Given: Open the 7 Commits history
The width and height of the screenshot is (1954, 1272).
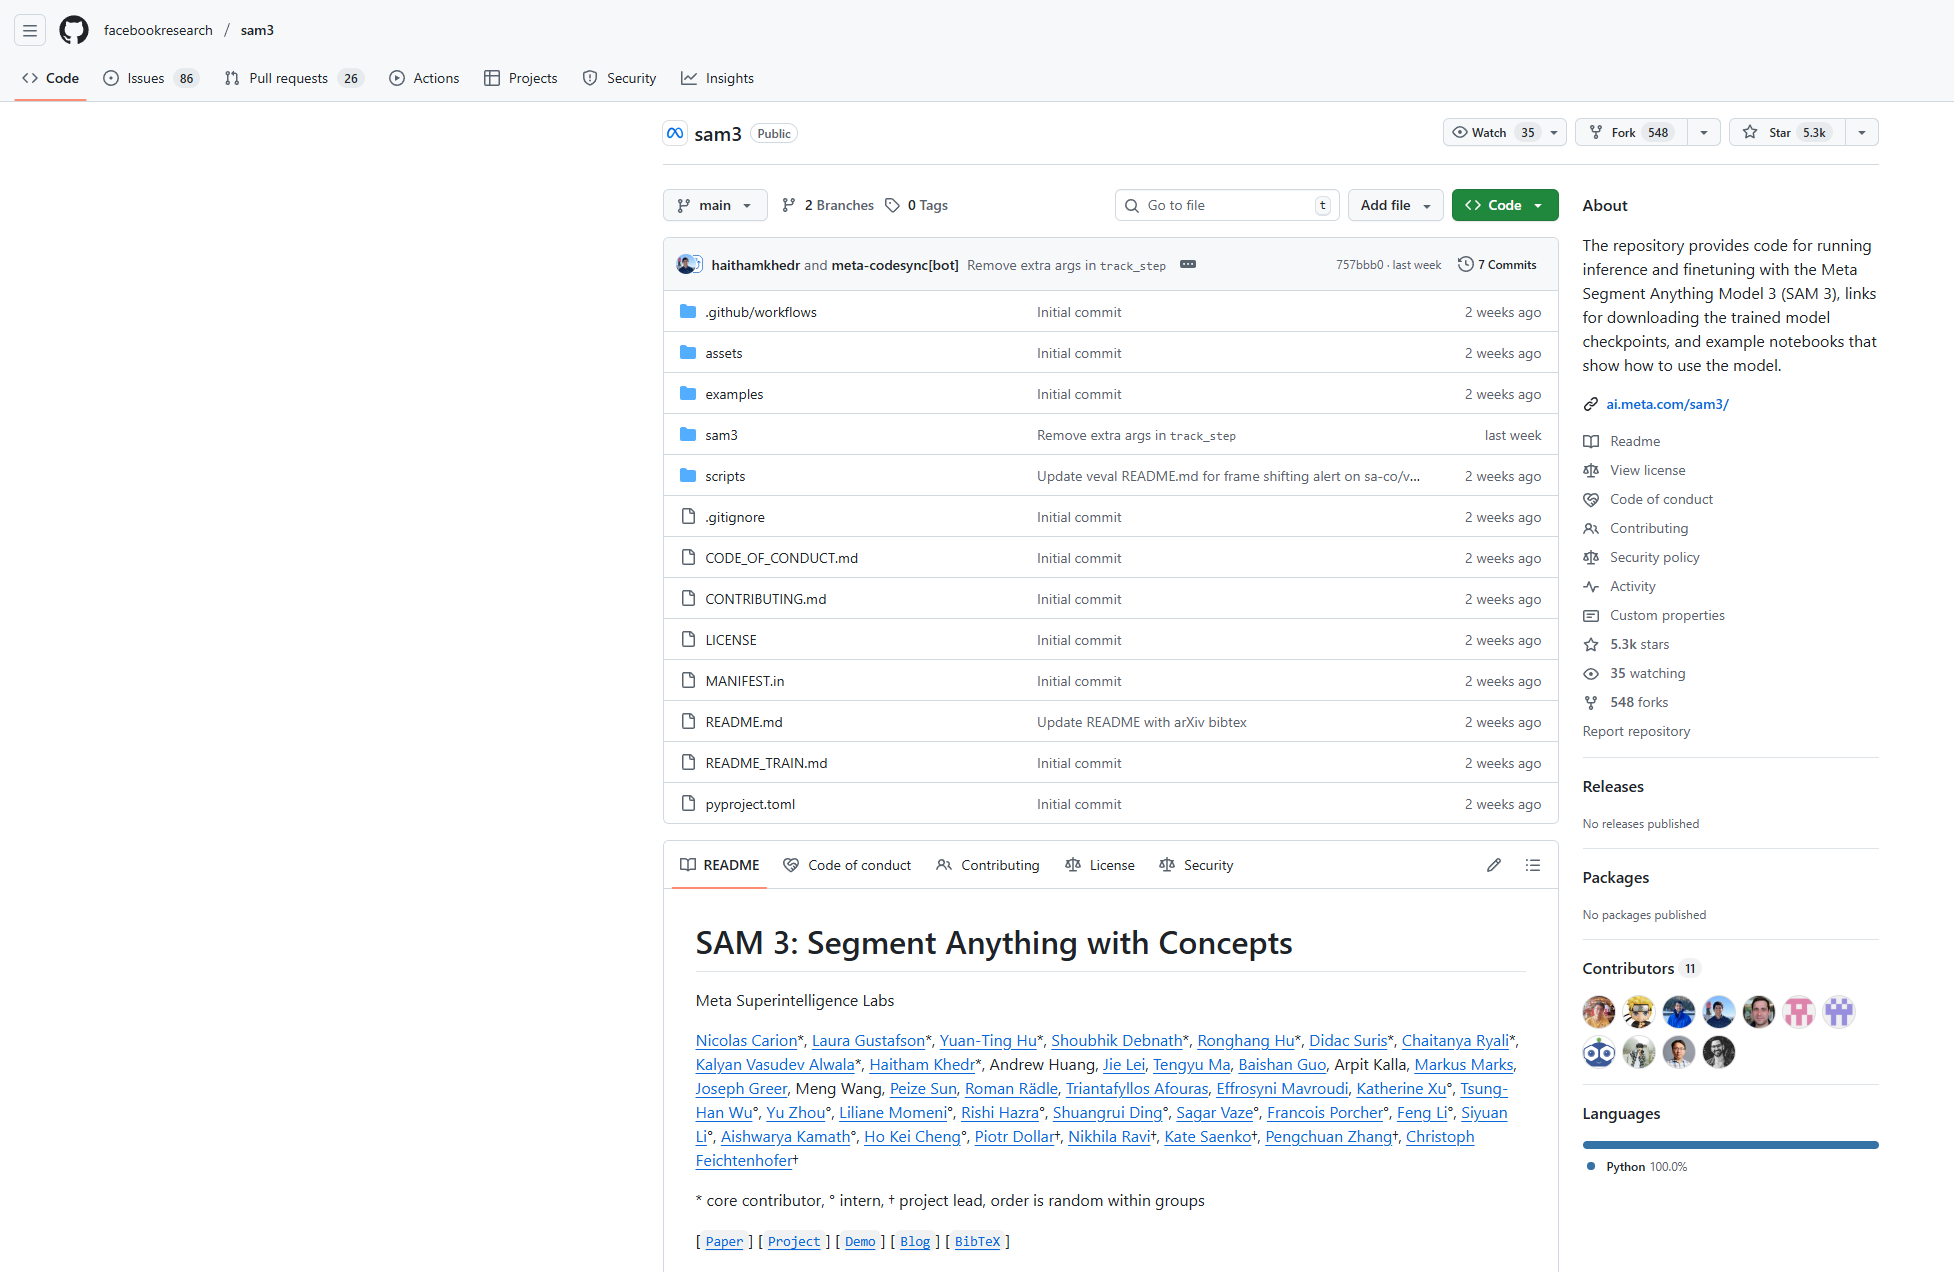Looking at the screenshot, I should [1497, 265].
